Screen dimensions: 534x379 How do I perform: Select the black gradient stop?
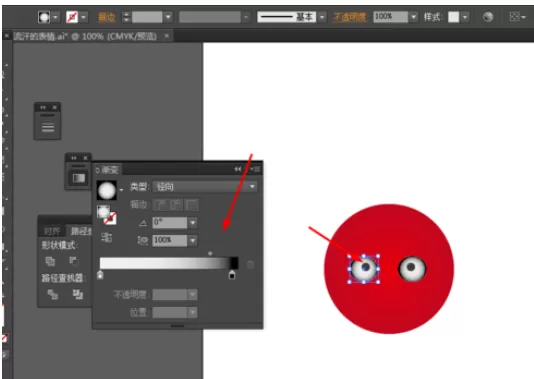232,275
